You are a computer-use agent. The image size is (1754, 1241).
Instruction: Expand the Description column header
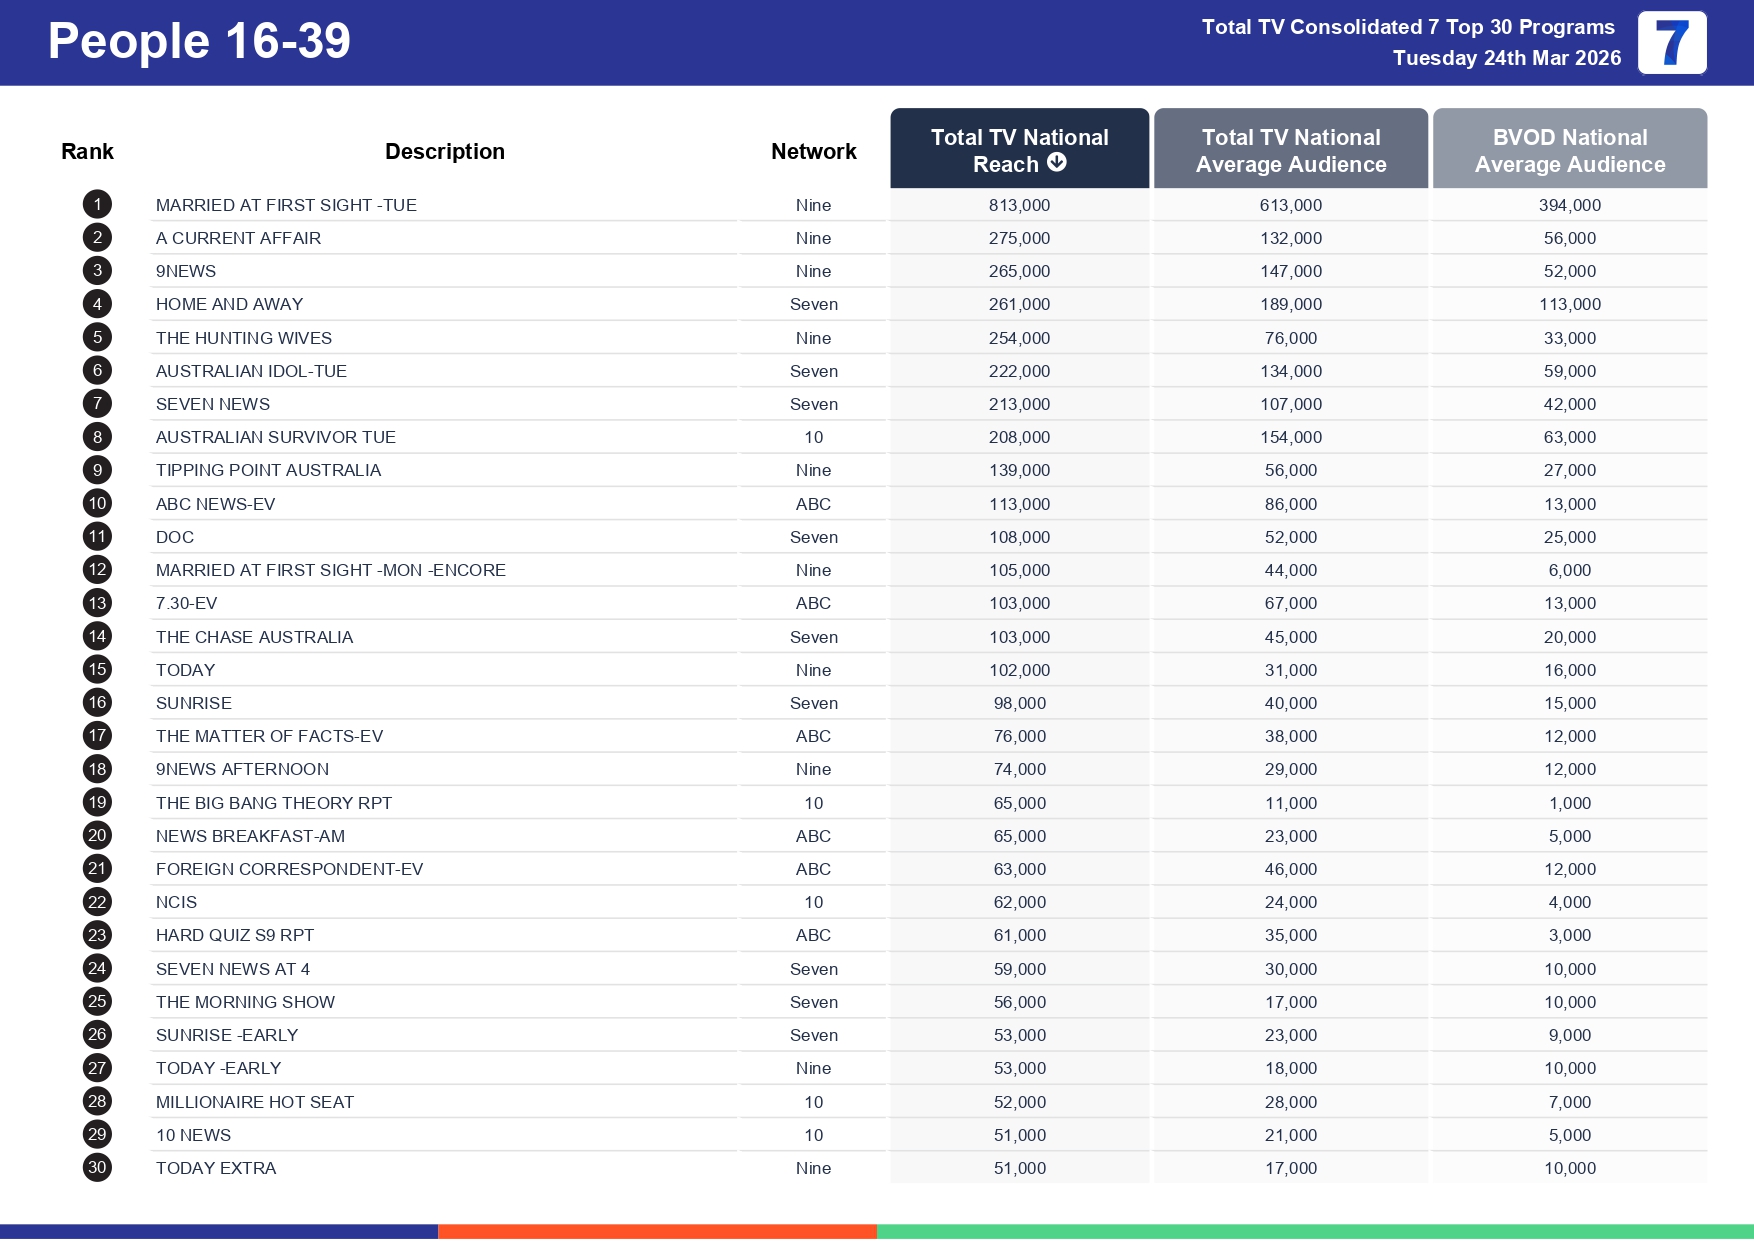[445, 150]
